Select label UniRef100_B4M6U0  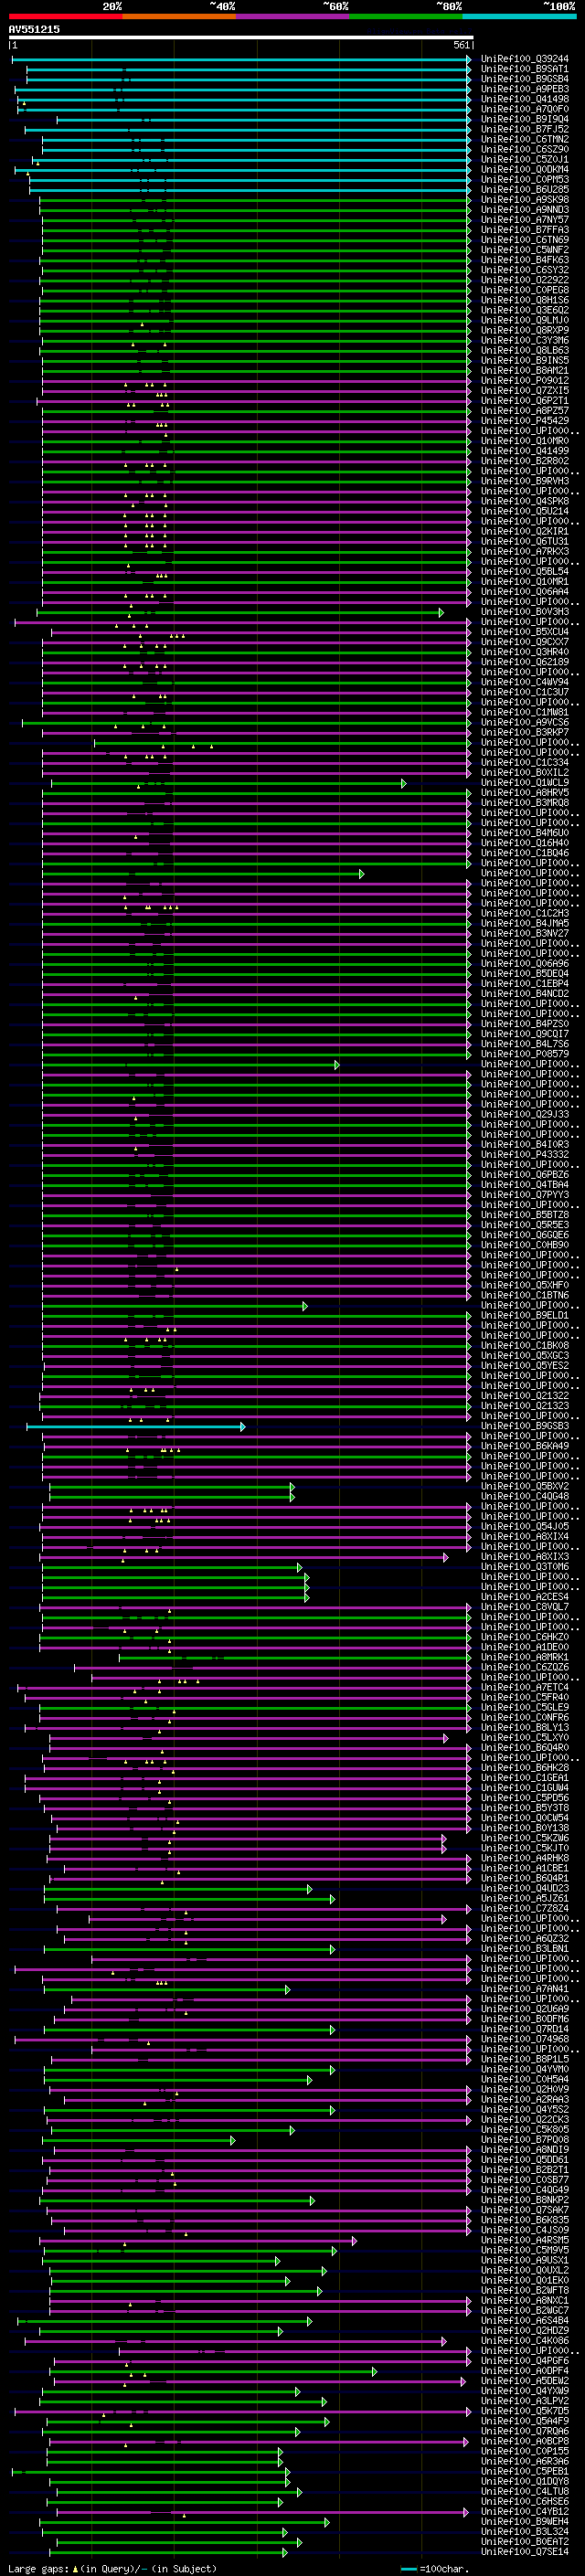524,833
